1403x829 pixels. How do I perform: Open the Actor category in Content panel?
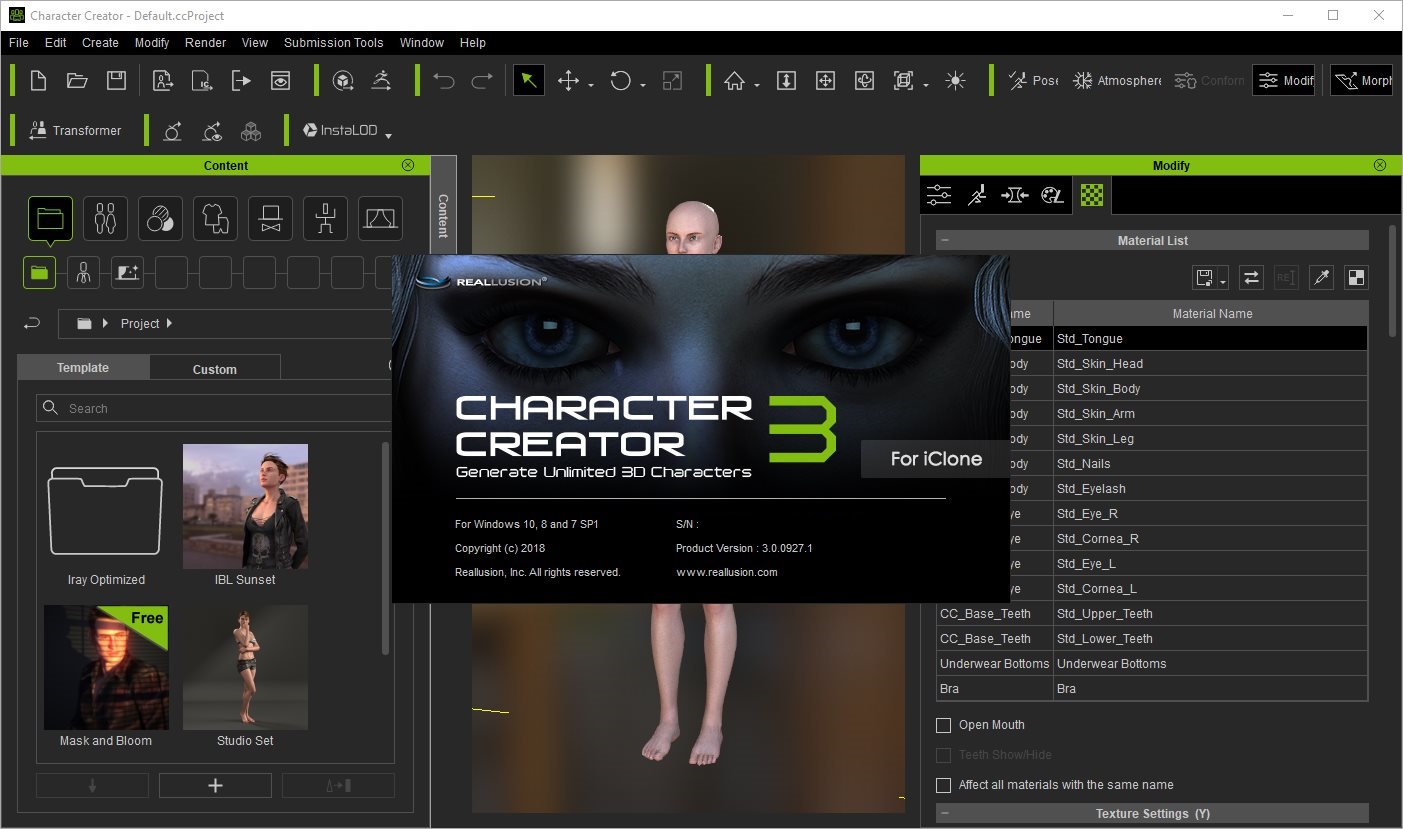[x=105, y=218]
